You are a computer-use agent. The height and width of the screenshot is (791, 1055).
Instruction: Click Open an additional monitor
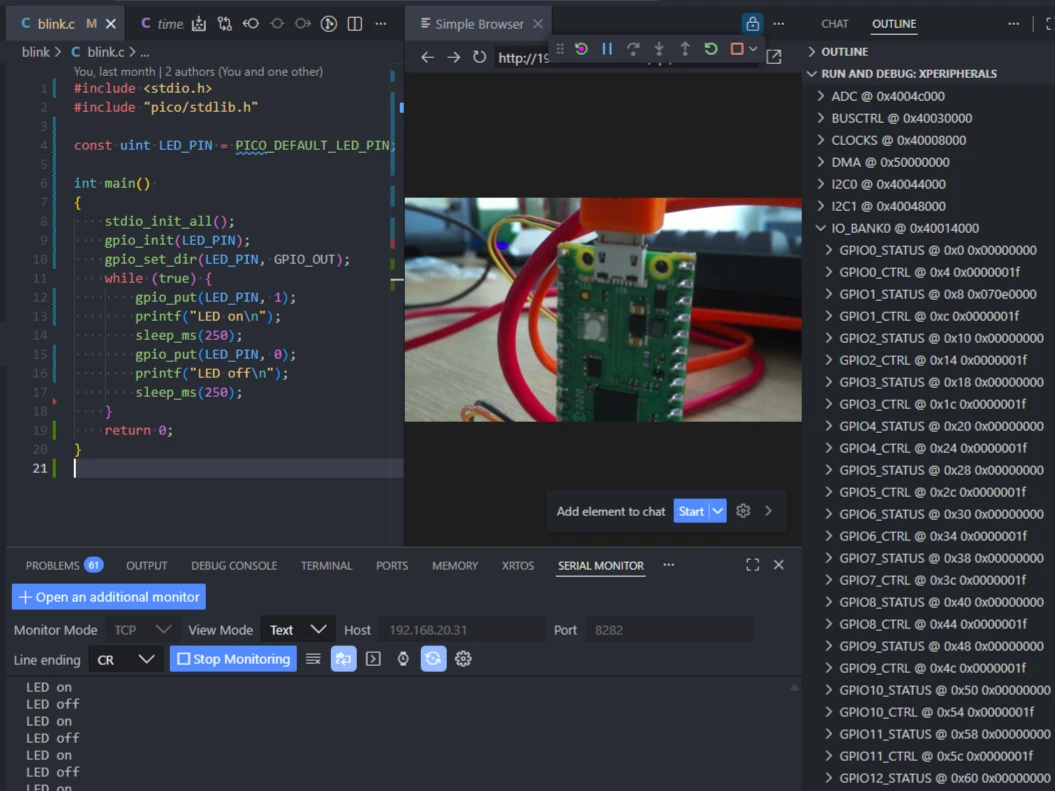point(109,597)
